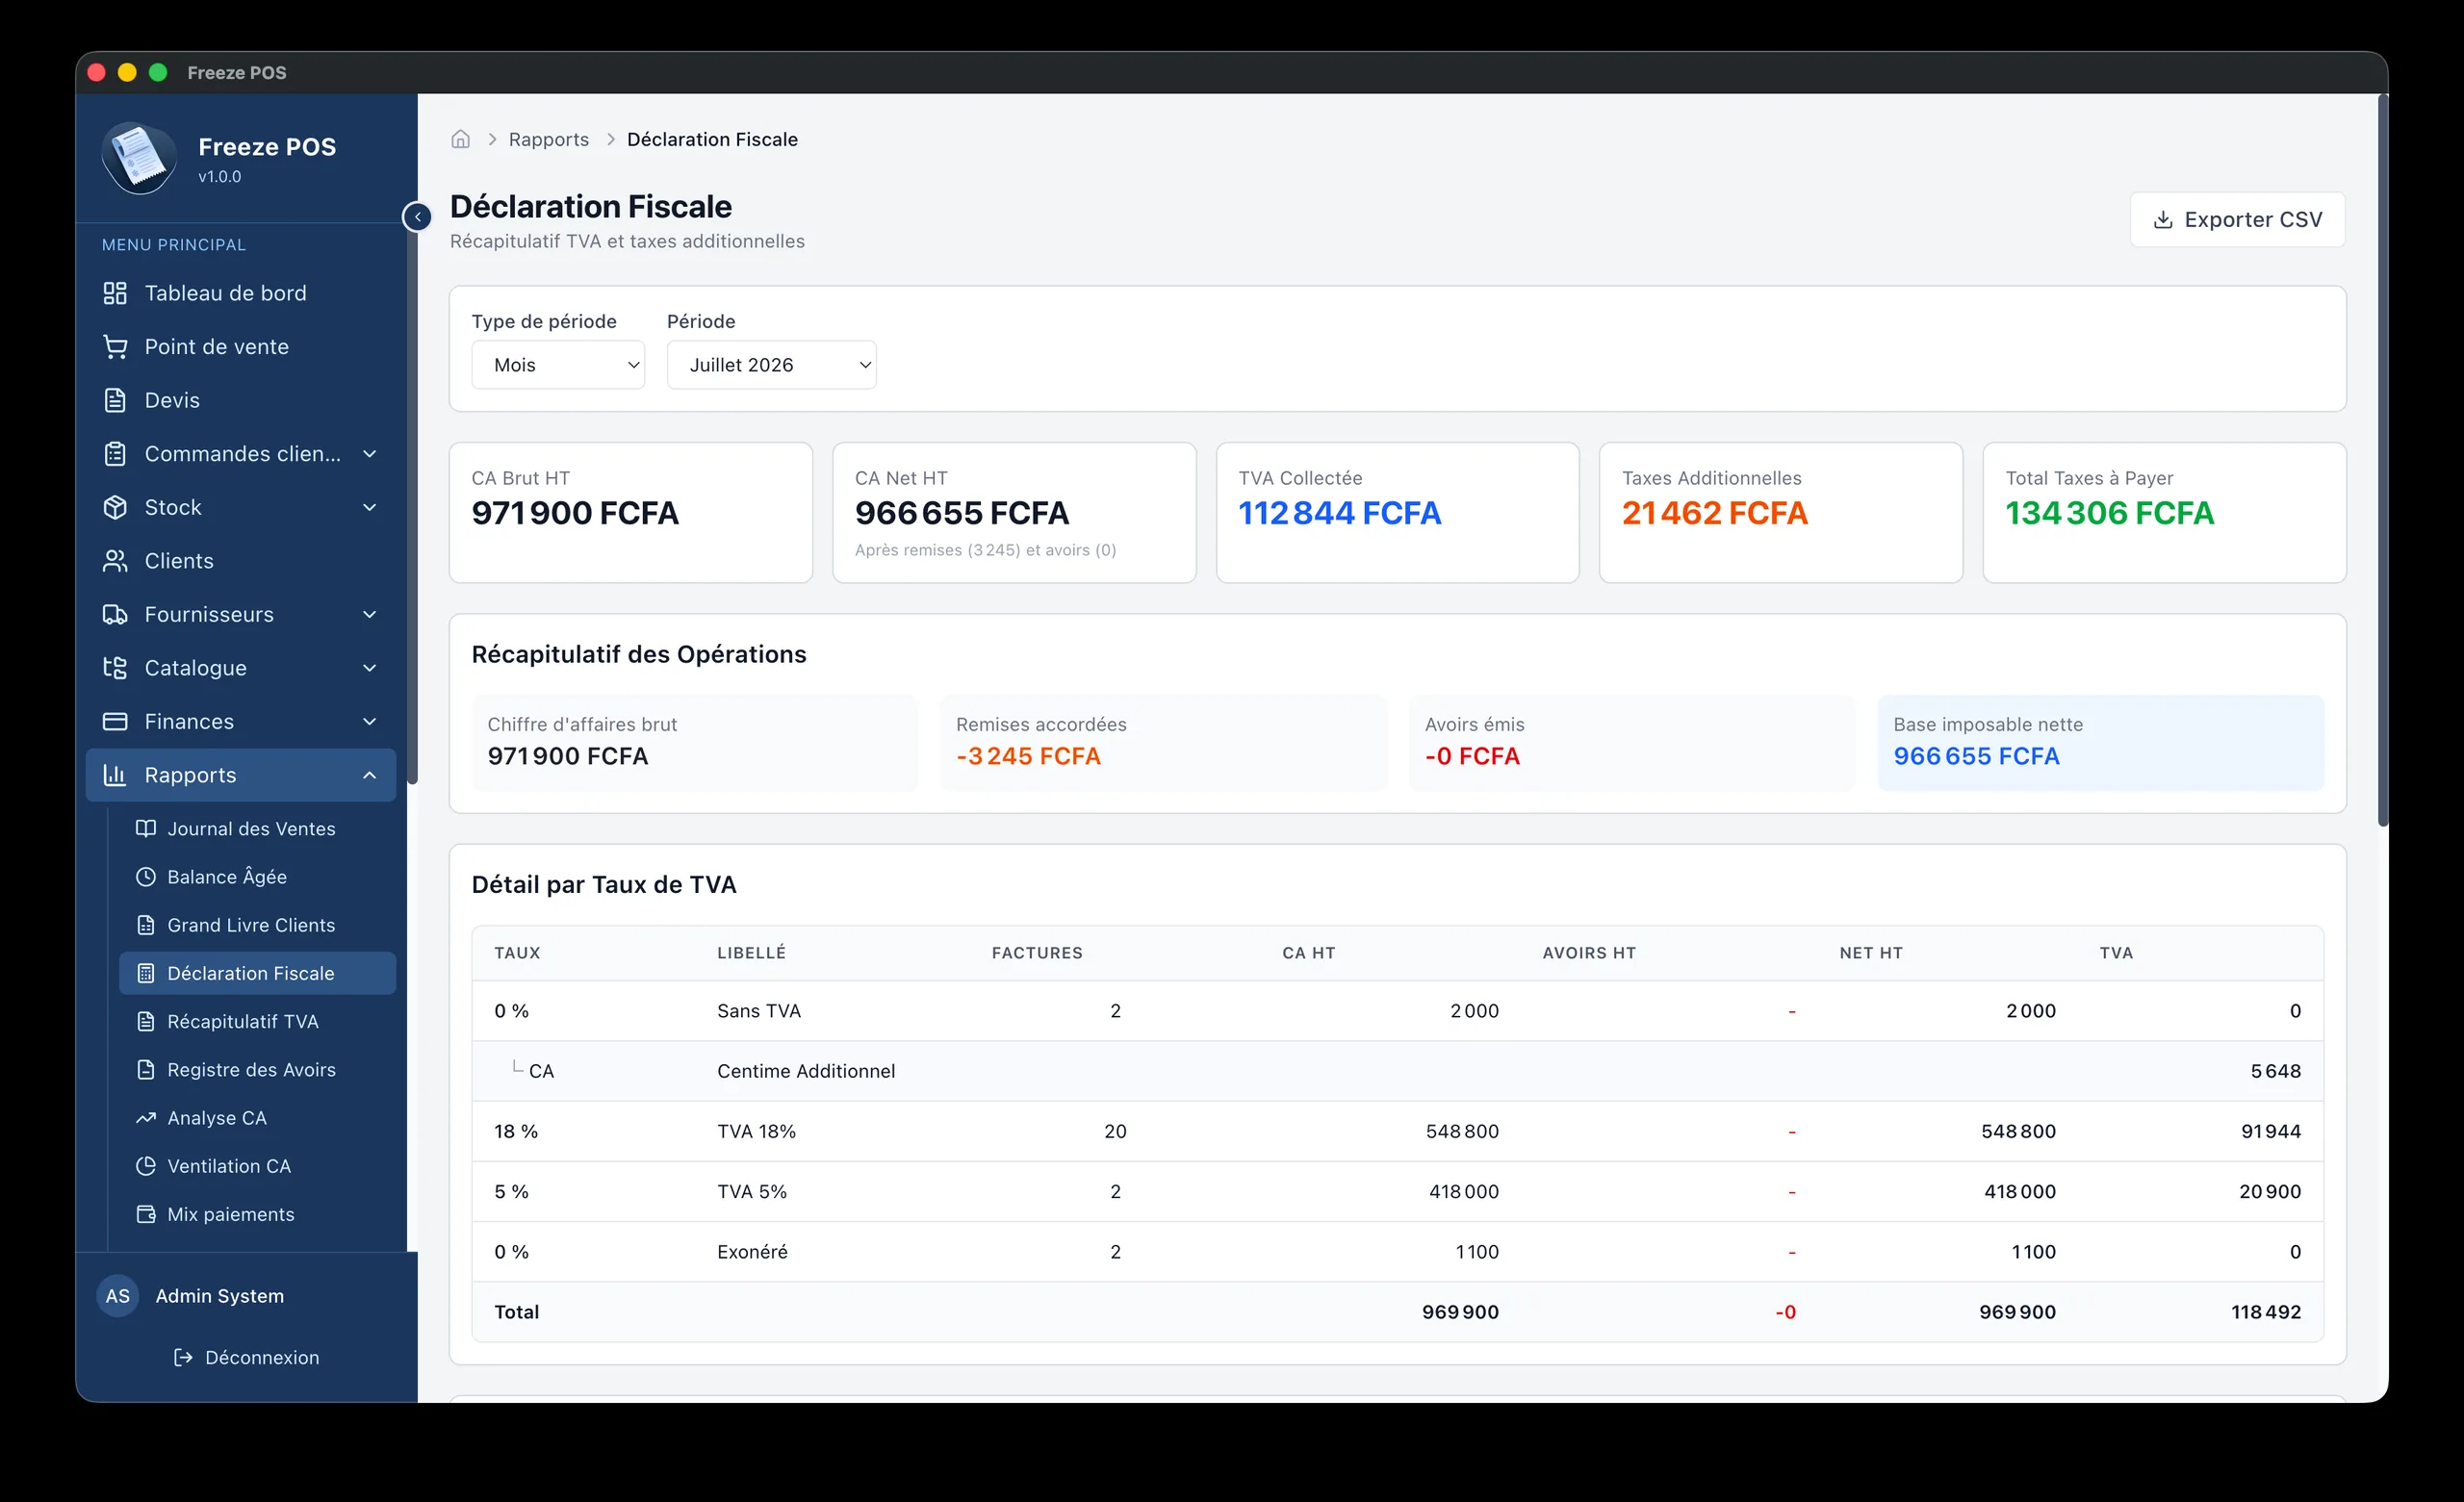Click the Total Taxes à Payer card value
The height and width of the screenshot is (1502, 2464).
coord(2109,513)
